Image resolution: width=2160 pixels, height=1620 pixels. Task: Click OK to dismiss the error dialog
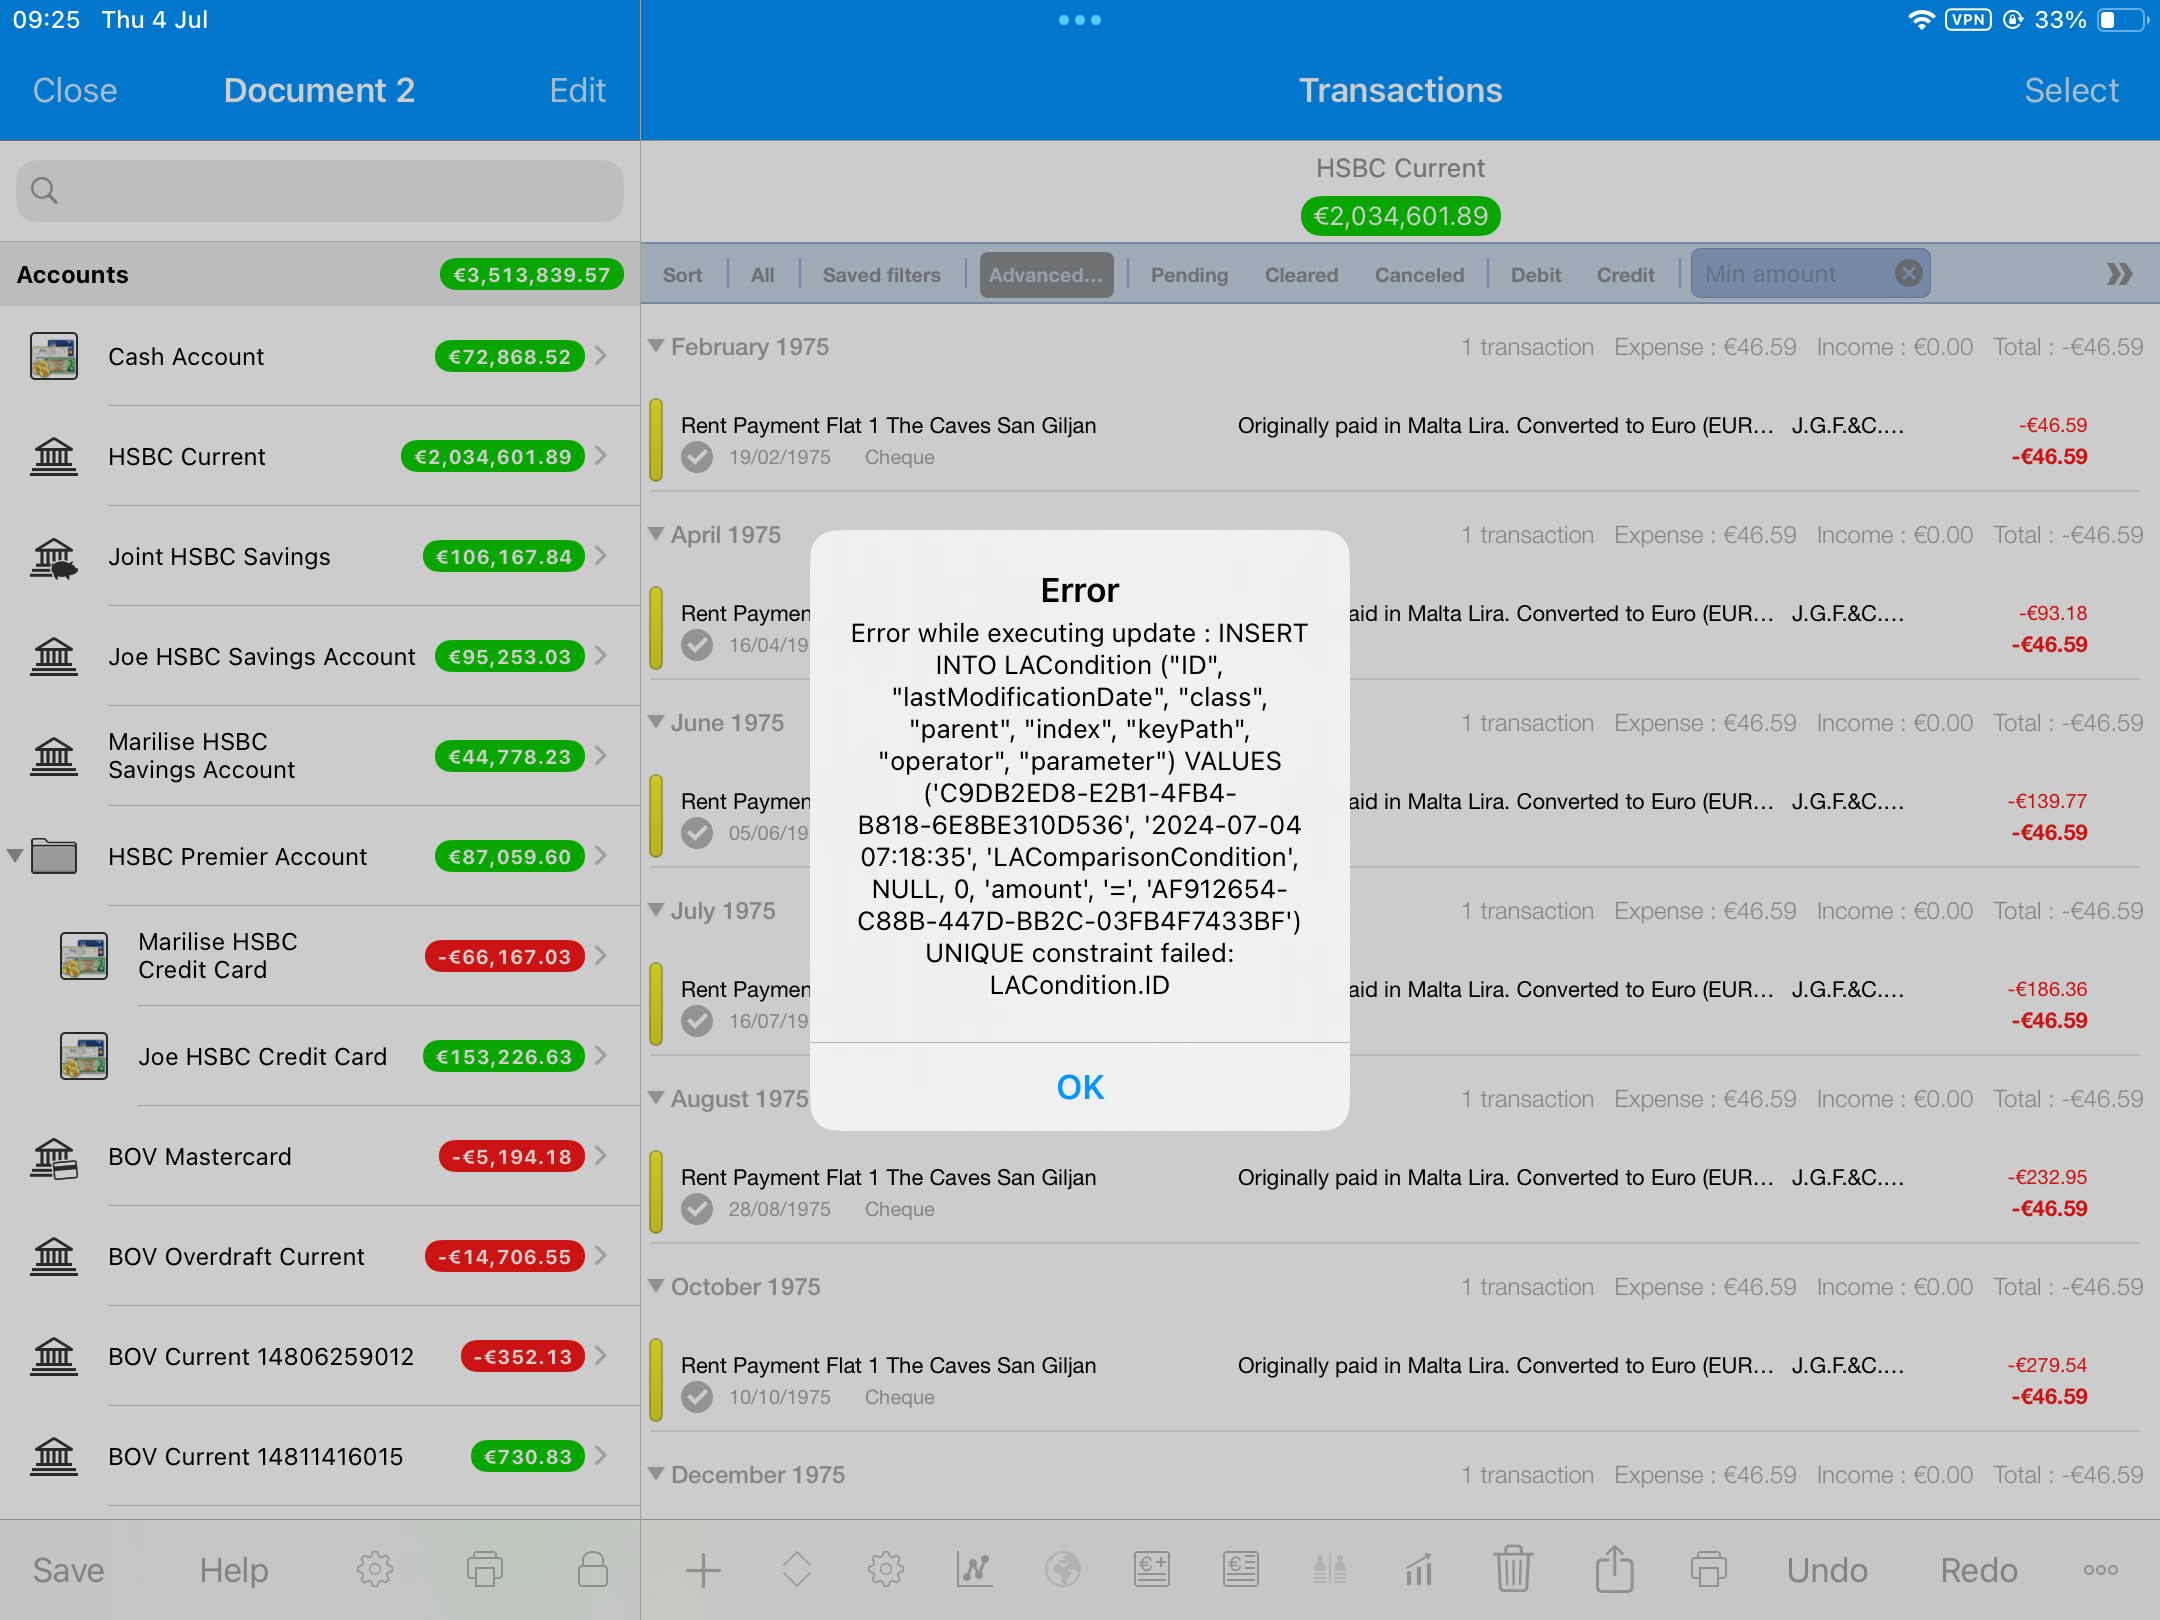pyautogui.click(x=1080, y=1087)
